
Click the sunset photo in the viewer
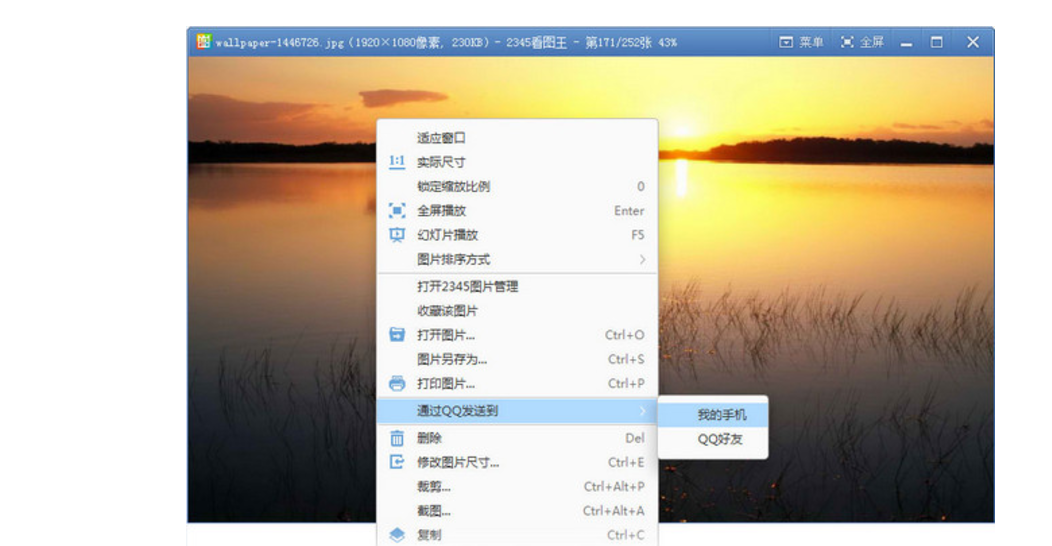pos(850,300)
